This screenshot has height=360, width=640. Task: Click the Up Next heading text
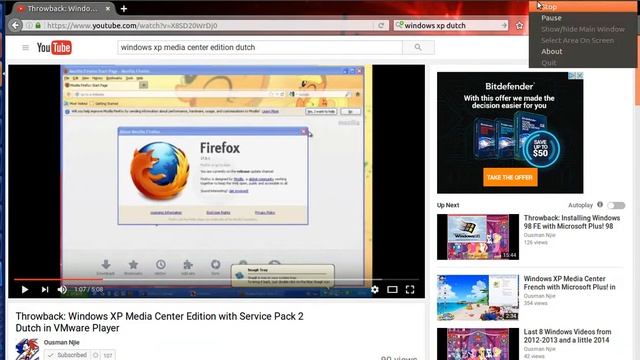click(x=448, y=205)
